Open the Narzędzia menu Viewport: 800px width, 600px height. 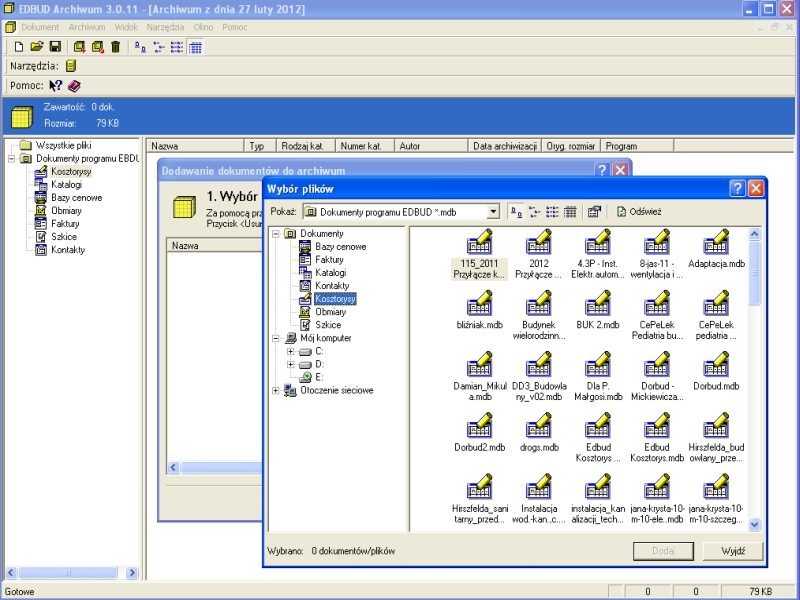(165, 27)
